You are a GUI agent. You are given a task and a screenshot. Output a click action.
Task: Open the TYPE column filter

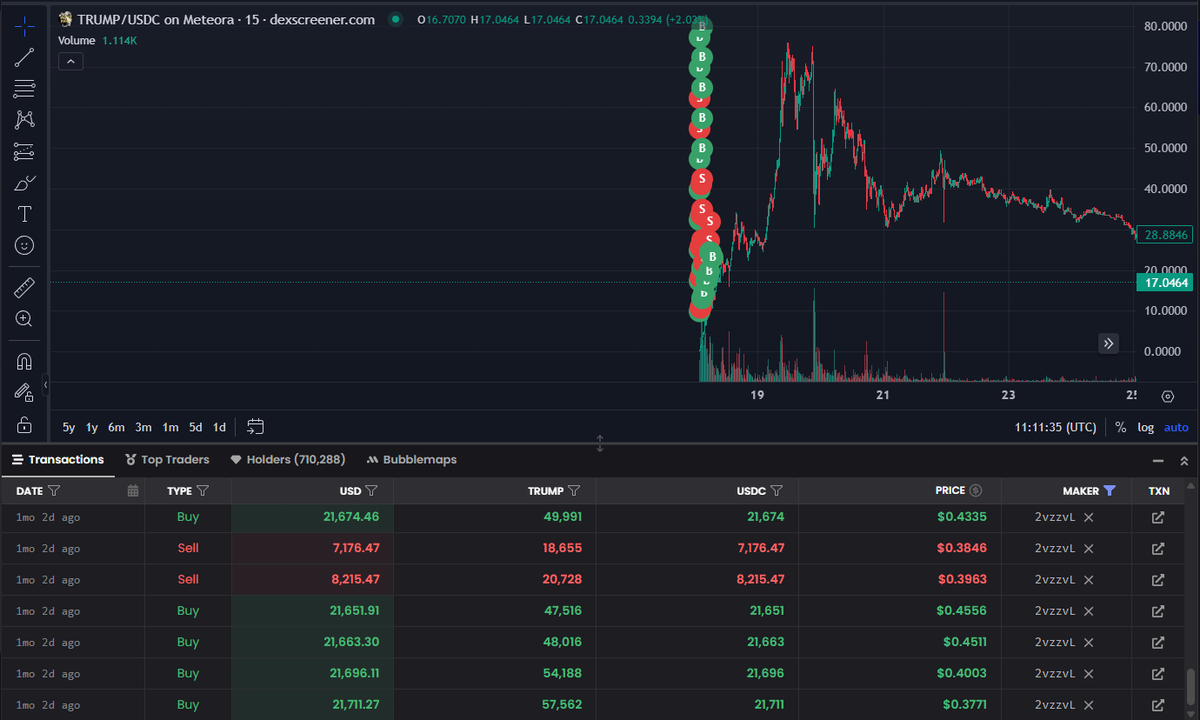(203, 491)
